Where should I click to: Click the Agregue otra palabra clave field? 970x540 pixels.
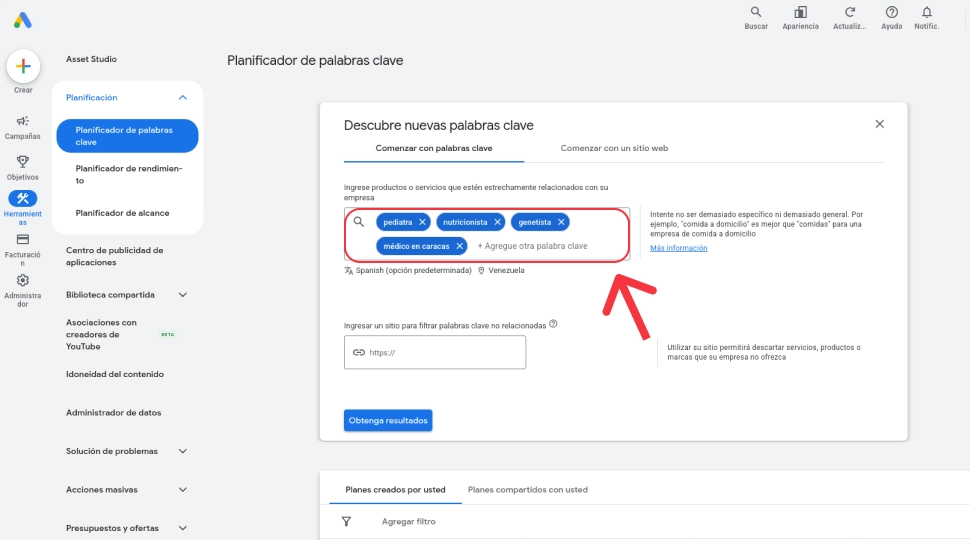pos(533,246)
